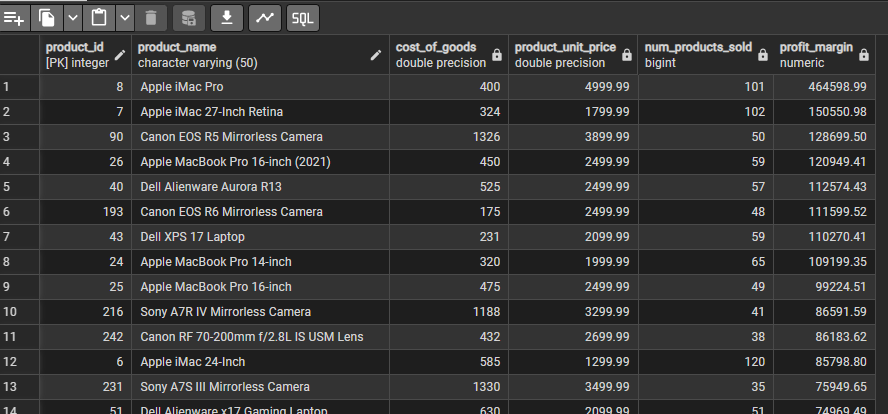The height and width of the screenshot is (414, 888).
Task: Click the select-all corner header cell
Action: pyautogui.click(x=19, y=55)
